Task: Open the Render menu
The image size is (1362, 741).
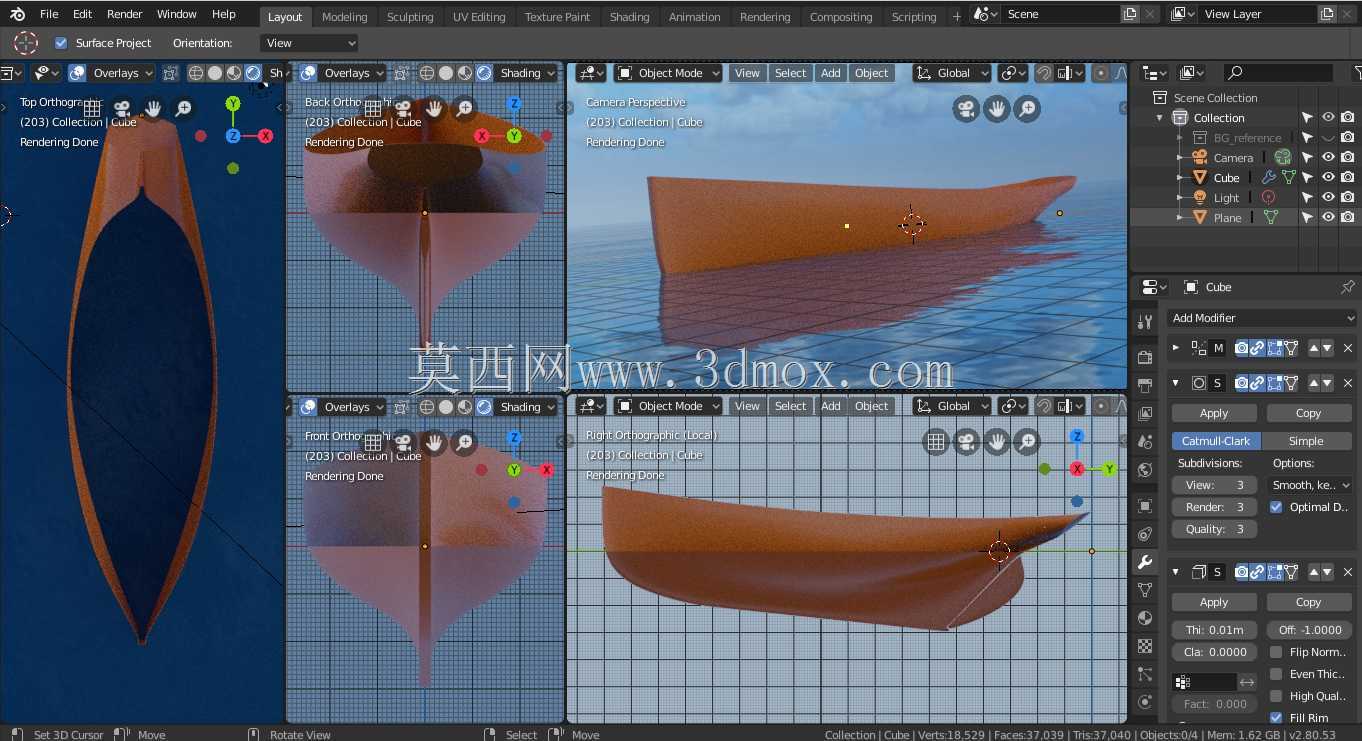Action: pyautogui.click(x=125, y=14)
